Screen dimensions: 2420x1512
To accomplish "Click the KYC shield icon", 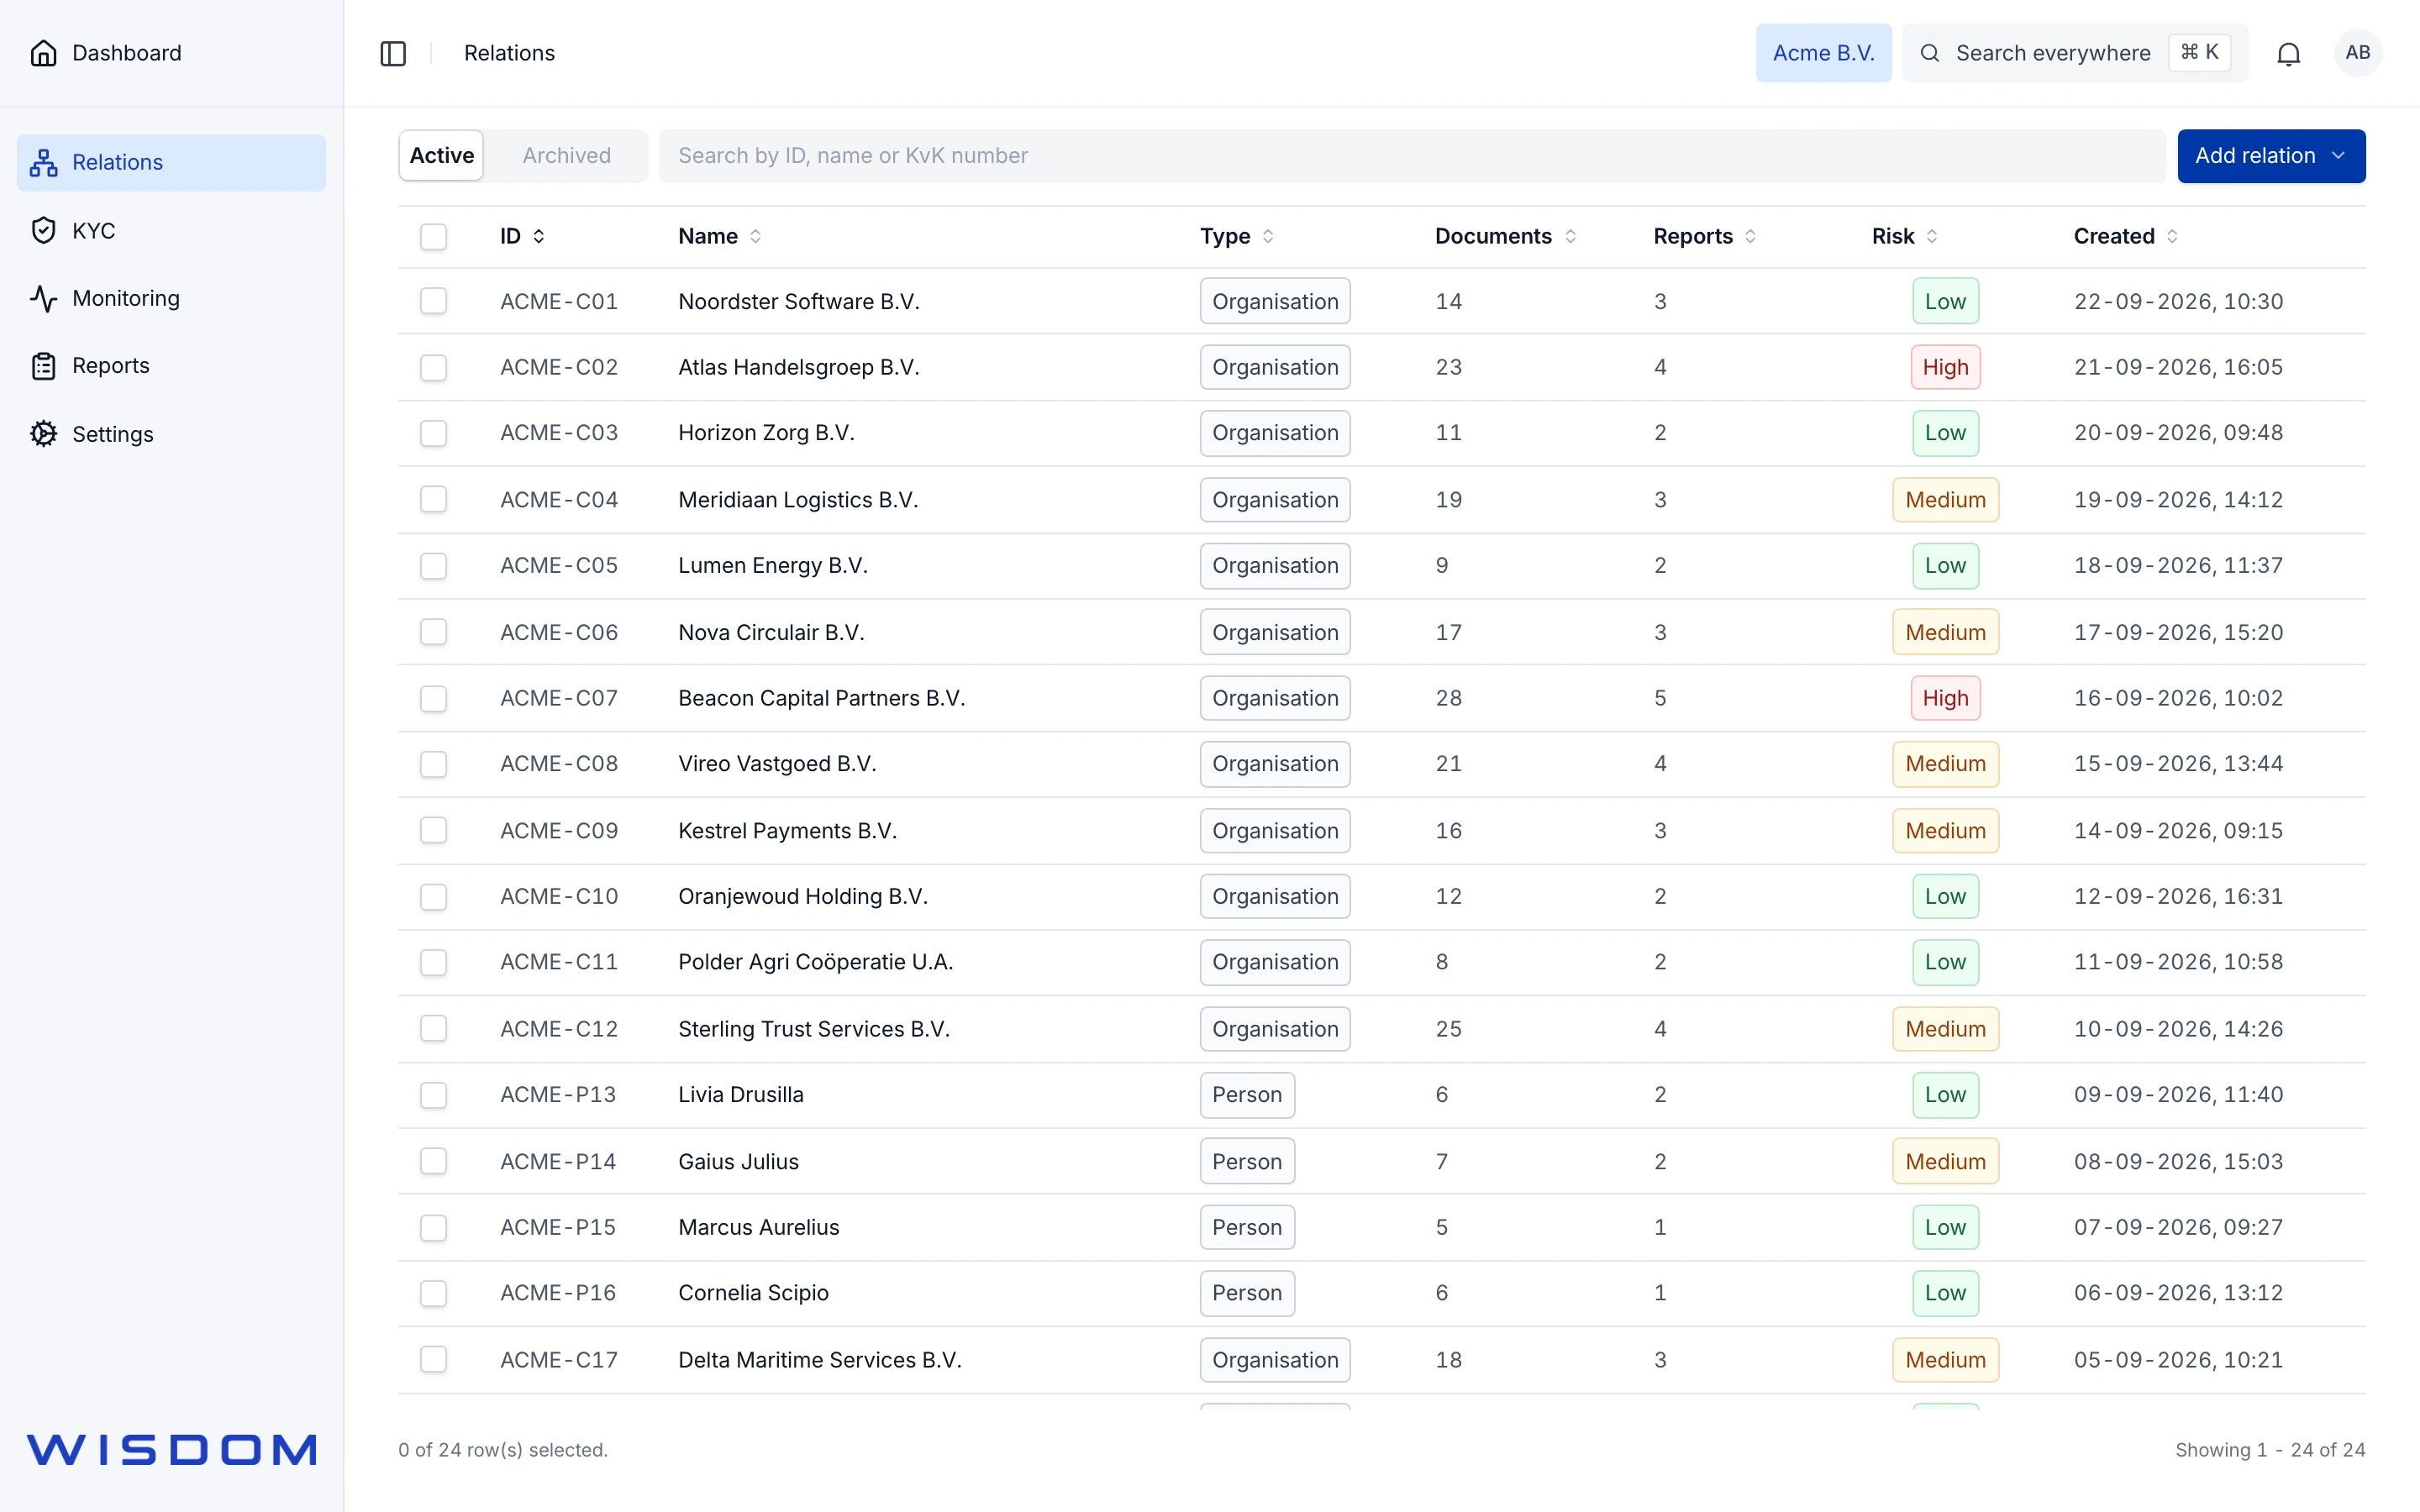I will [43, 231].
